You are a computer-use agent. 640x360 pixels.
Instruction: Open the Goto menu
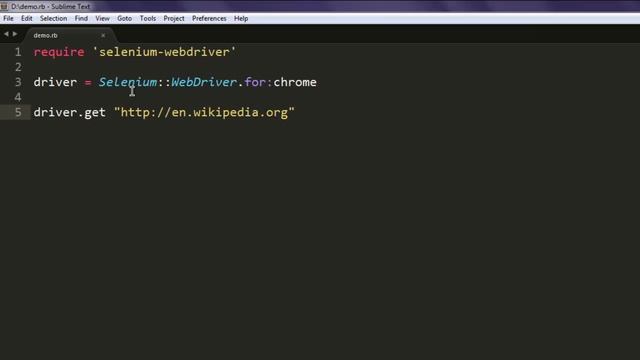[x=124, y=18]
